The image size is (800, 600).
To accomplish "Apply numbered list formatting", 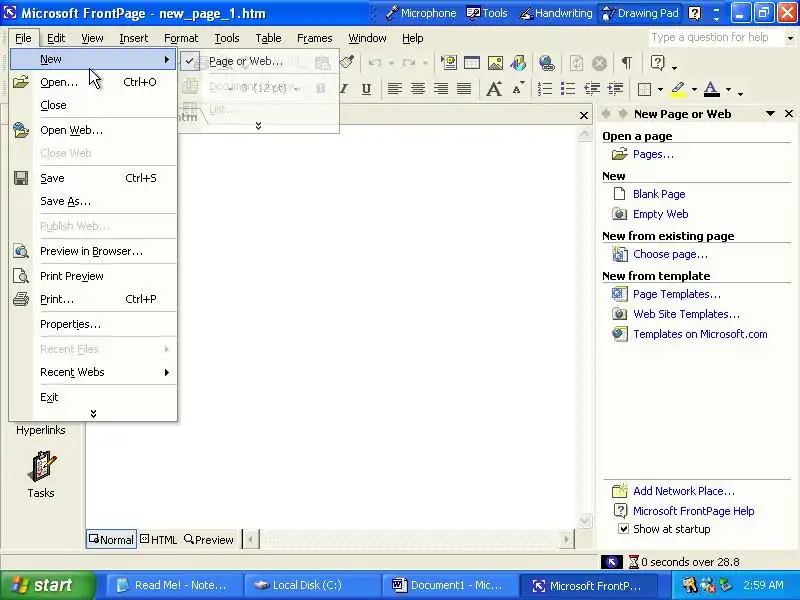I will click(x=545, y=89).
